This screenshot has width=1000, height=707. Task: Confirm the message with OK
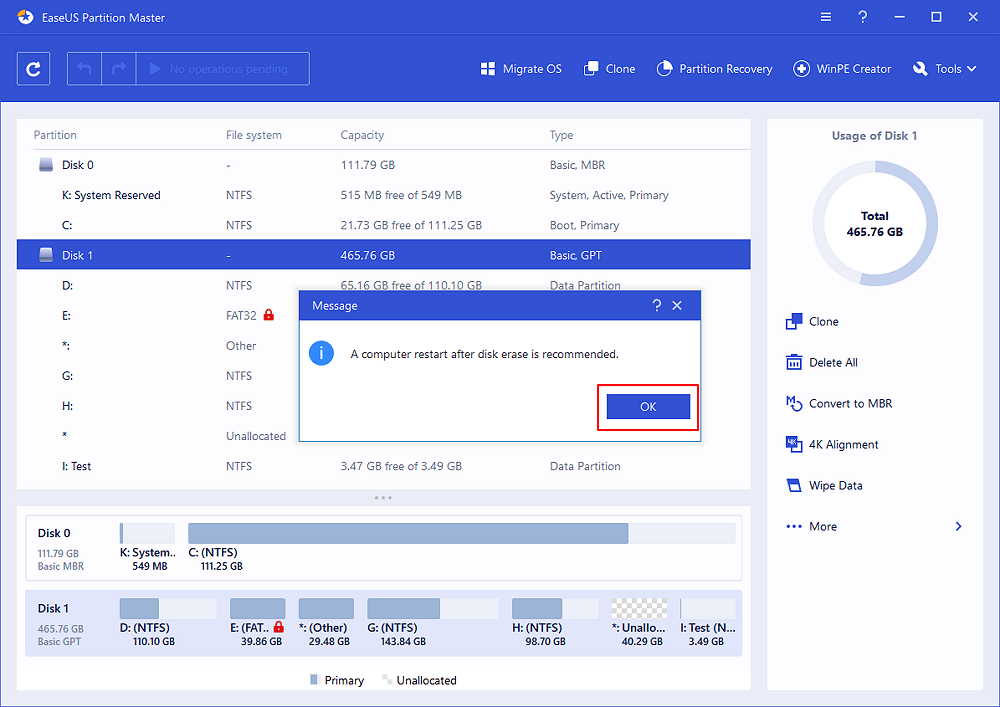[648, 407]
